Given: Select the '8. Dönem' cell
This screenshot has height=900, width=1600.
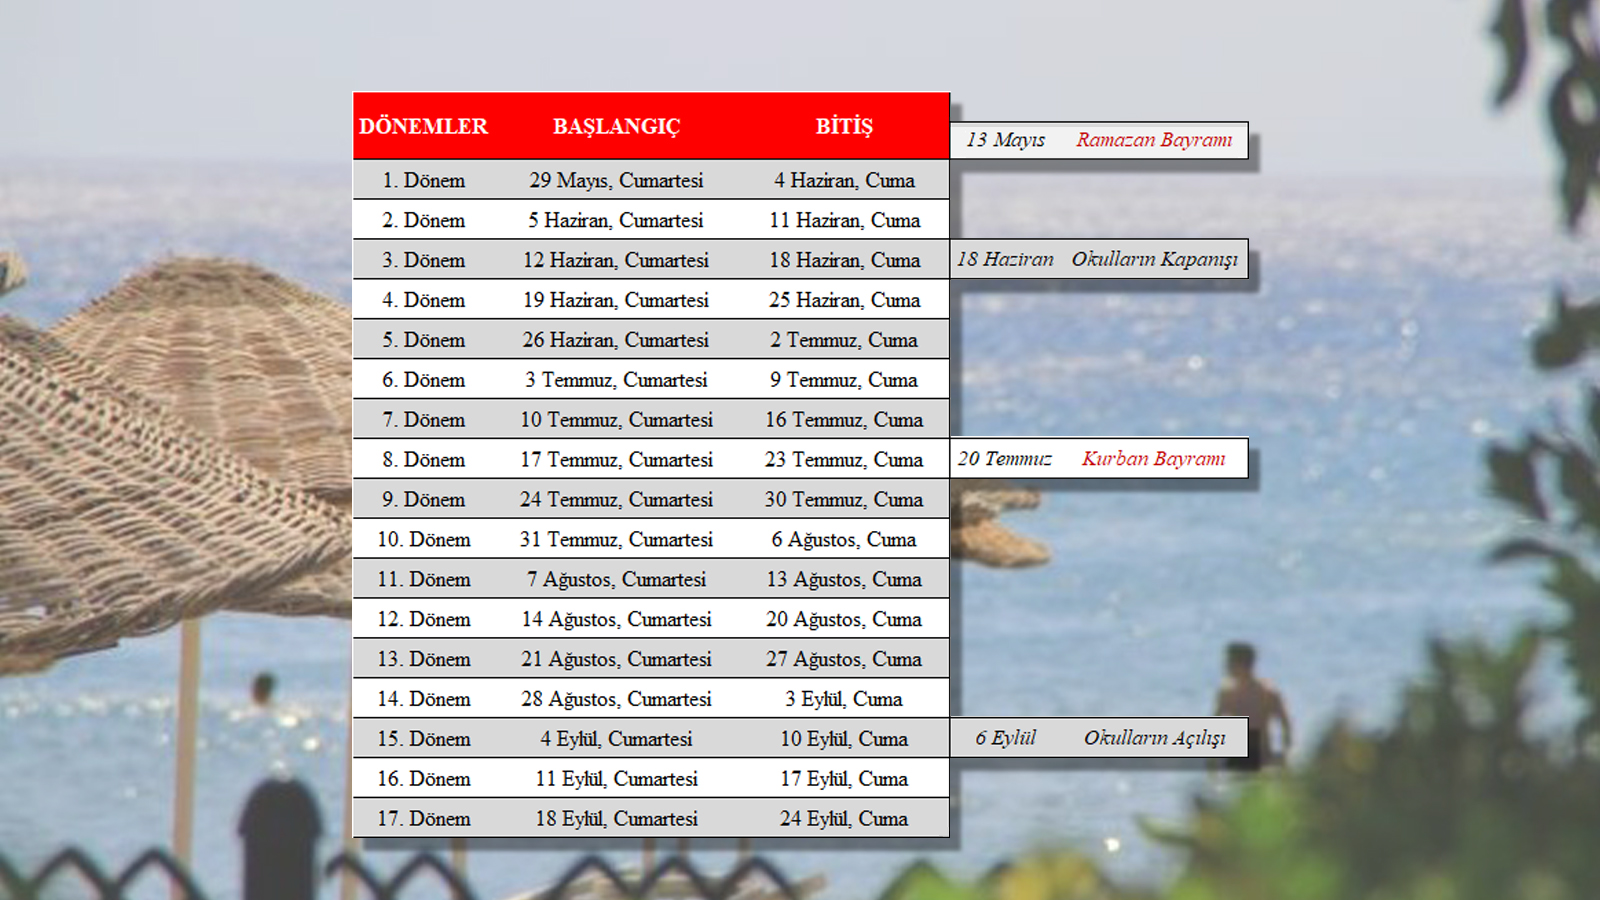Looking at the screenshot, I should [x=424, y=461].
